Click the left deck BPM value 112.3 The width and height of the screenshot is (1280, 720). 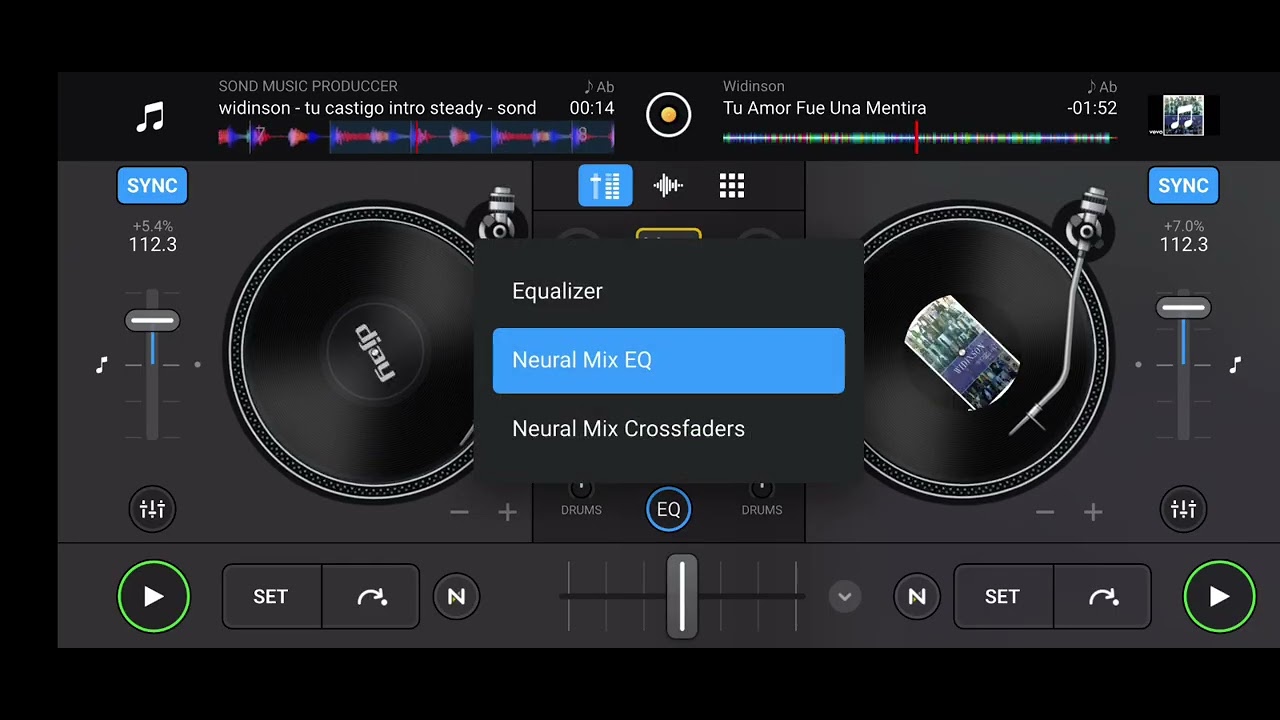click(152, 245)
